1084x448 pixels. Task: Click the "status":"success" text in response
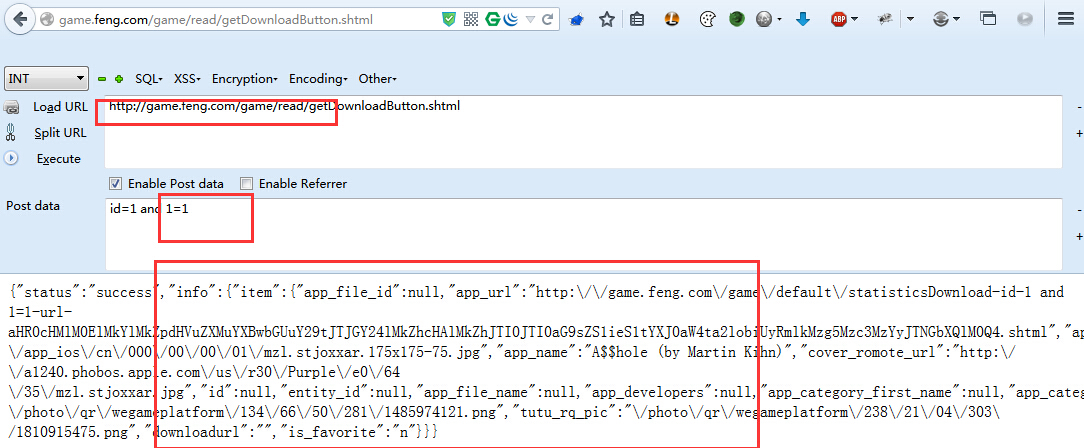[86, 292]
